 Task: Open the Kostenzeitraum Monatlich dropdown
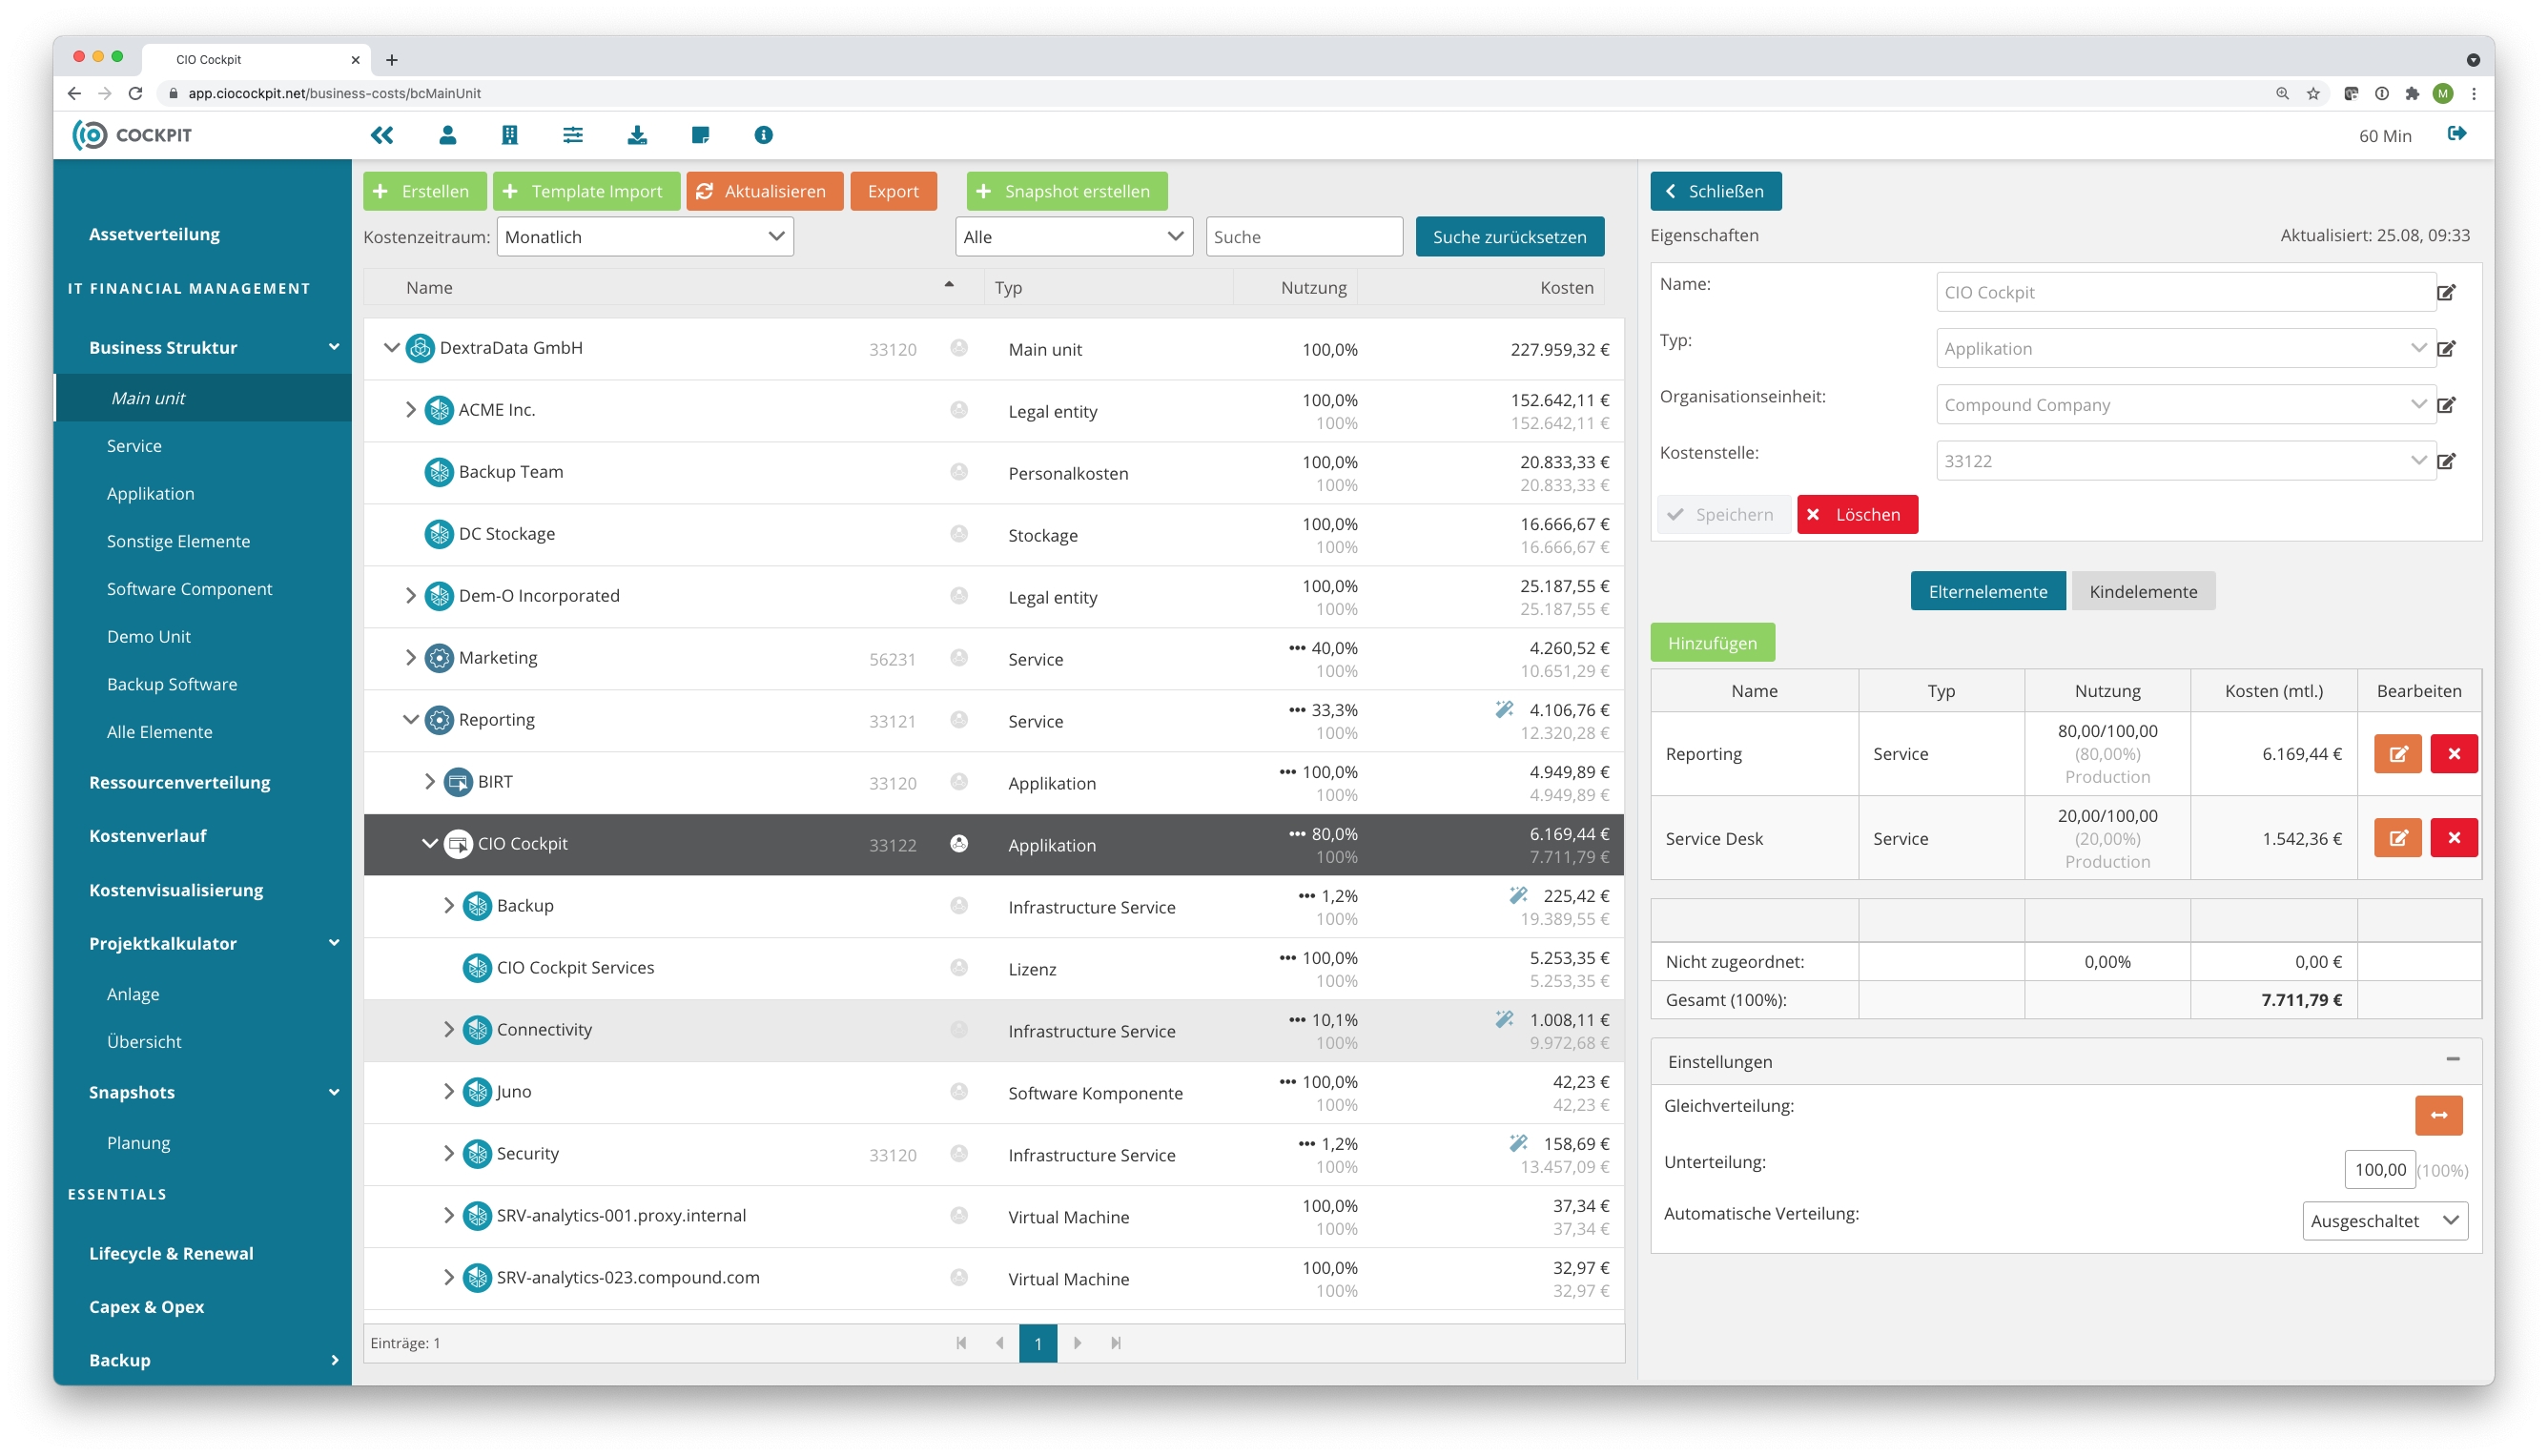click(x=645, y=237)
